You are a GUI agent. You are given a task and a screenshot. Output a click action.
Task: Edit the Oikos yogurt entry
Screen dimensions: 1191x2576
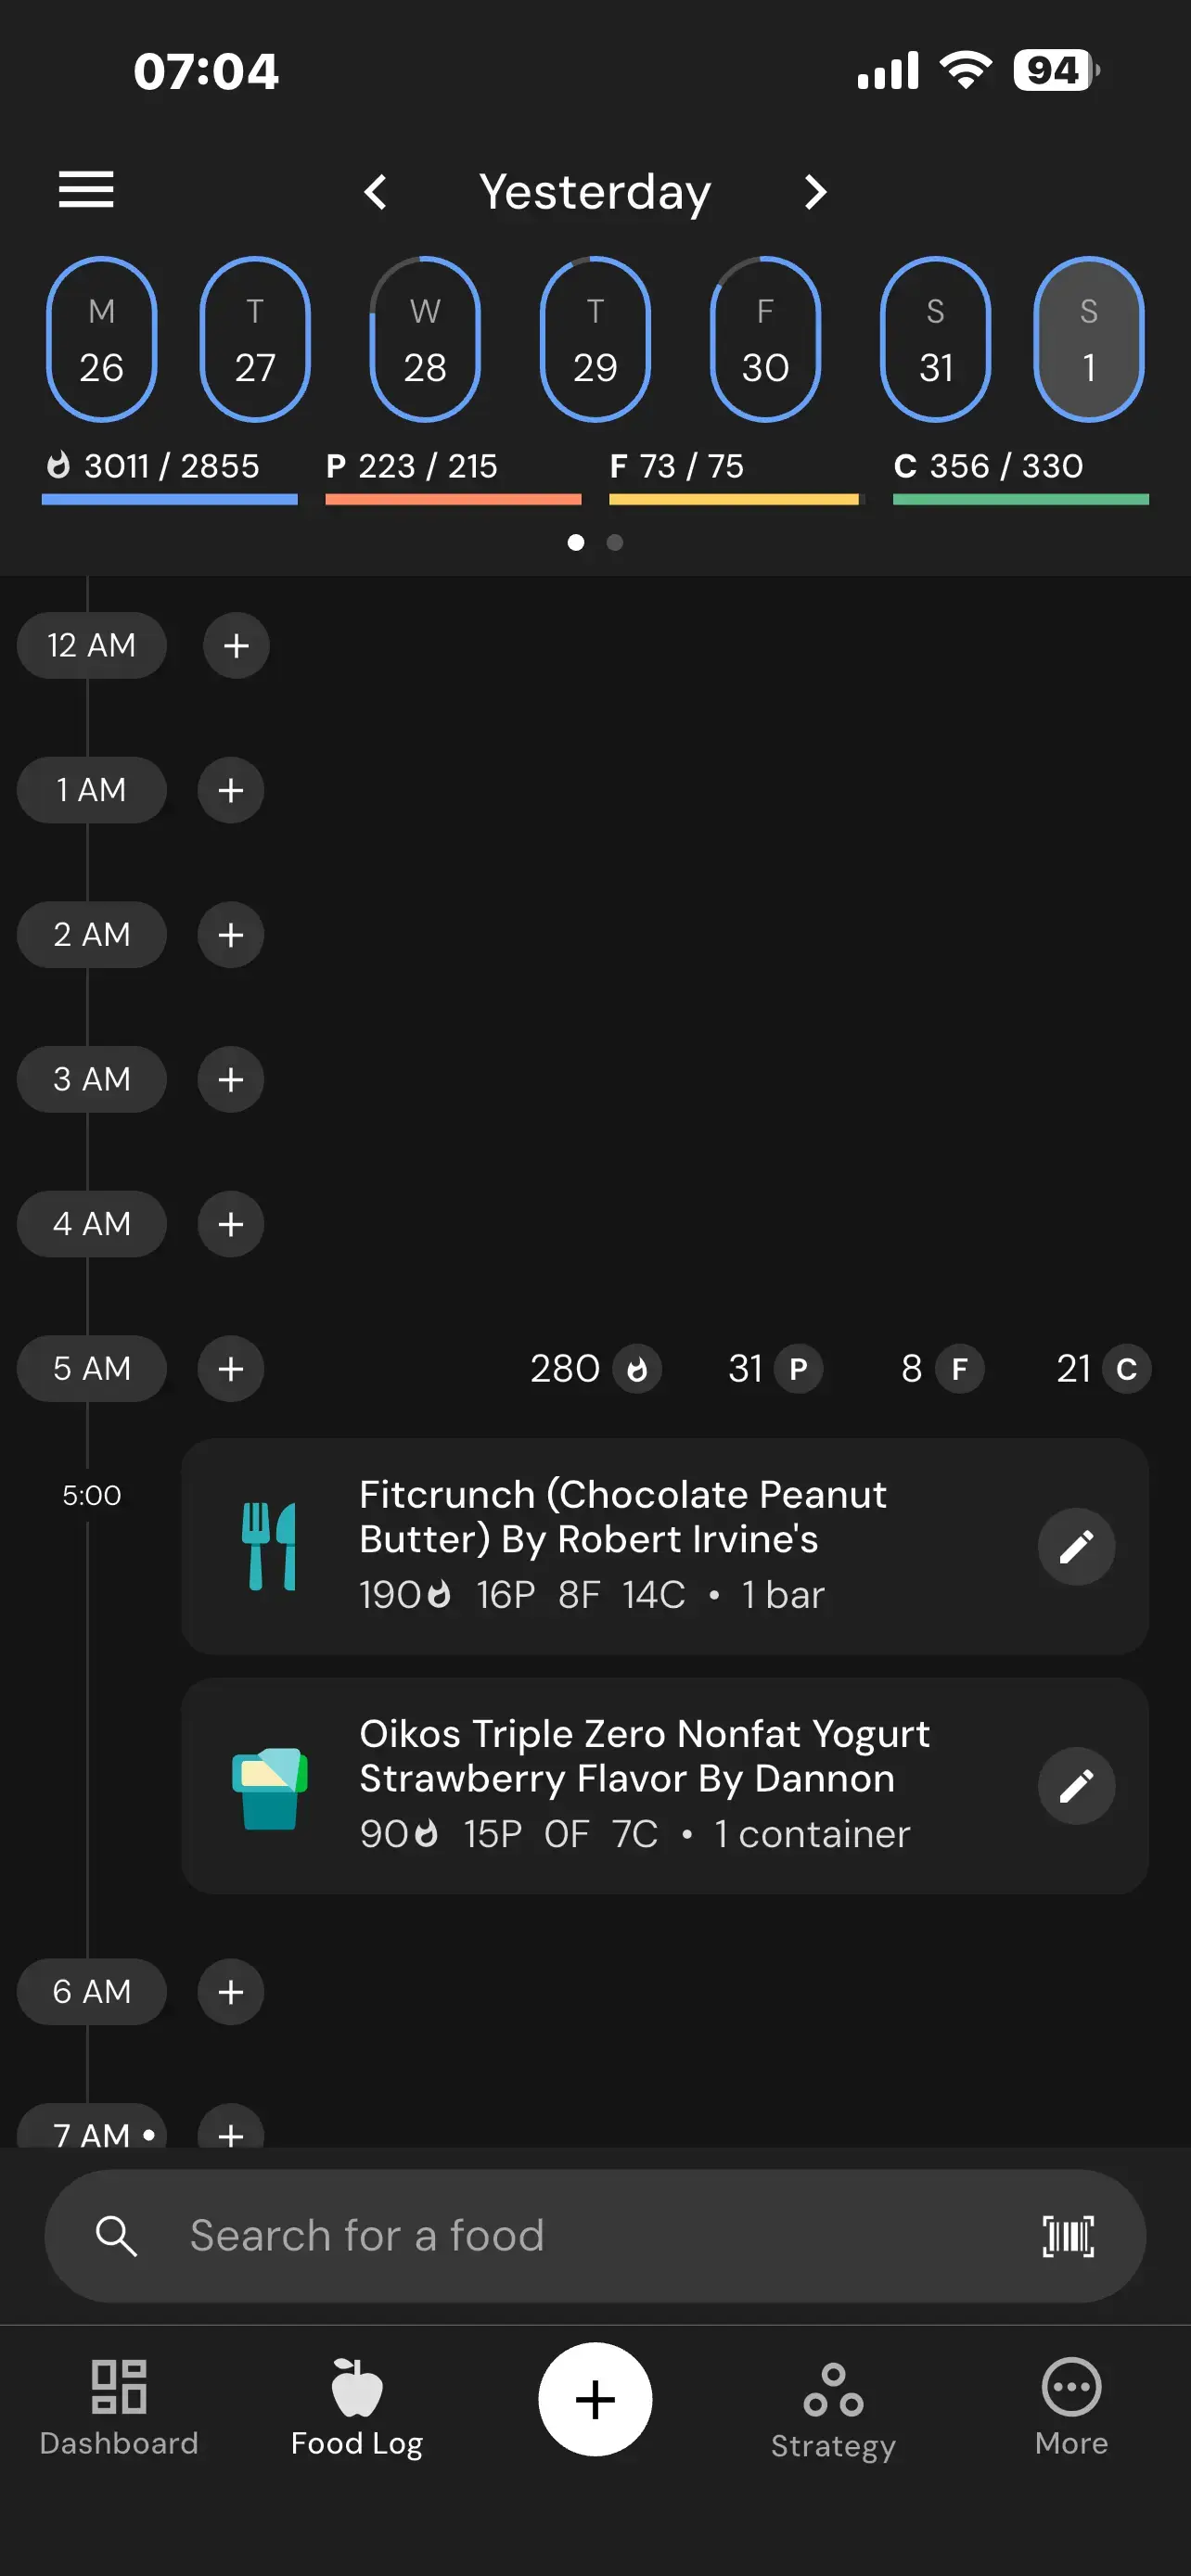coord(1076,1786)
